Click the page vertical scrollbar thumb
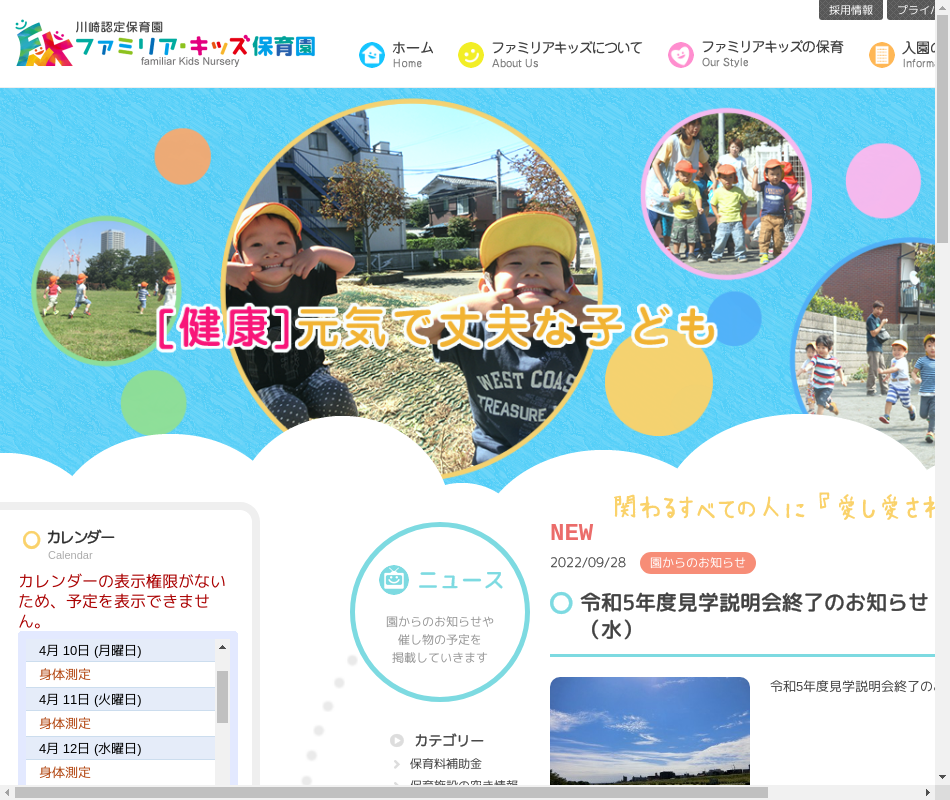The image size is (950, 800). tap(942, 128)
